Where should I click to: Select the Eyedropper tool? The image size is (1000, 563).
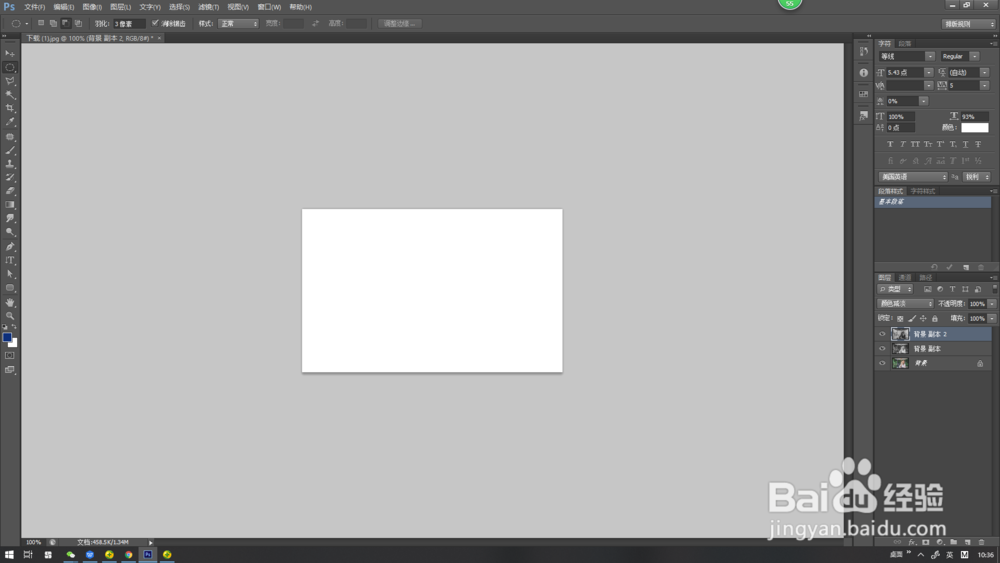(x=10, y=122)
